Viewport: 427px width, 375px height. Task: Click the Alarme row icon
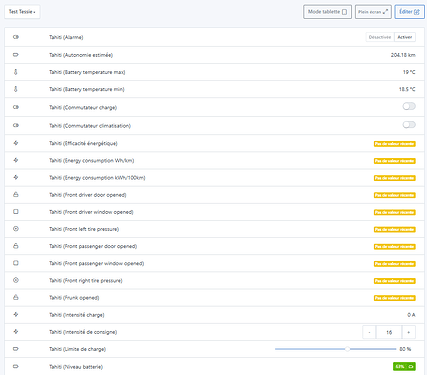click(x=16, y=37)
